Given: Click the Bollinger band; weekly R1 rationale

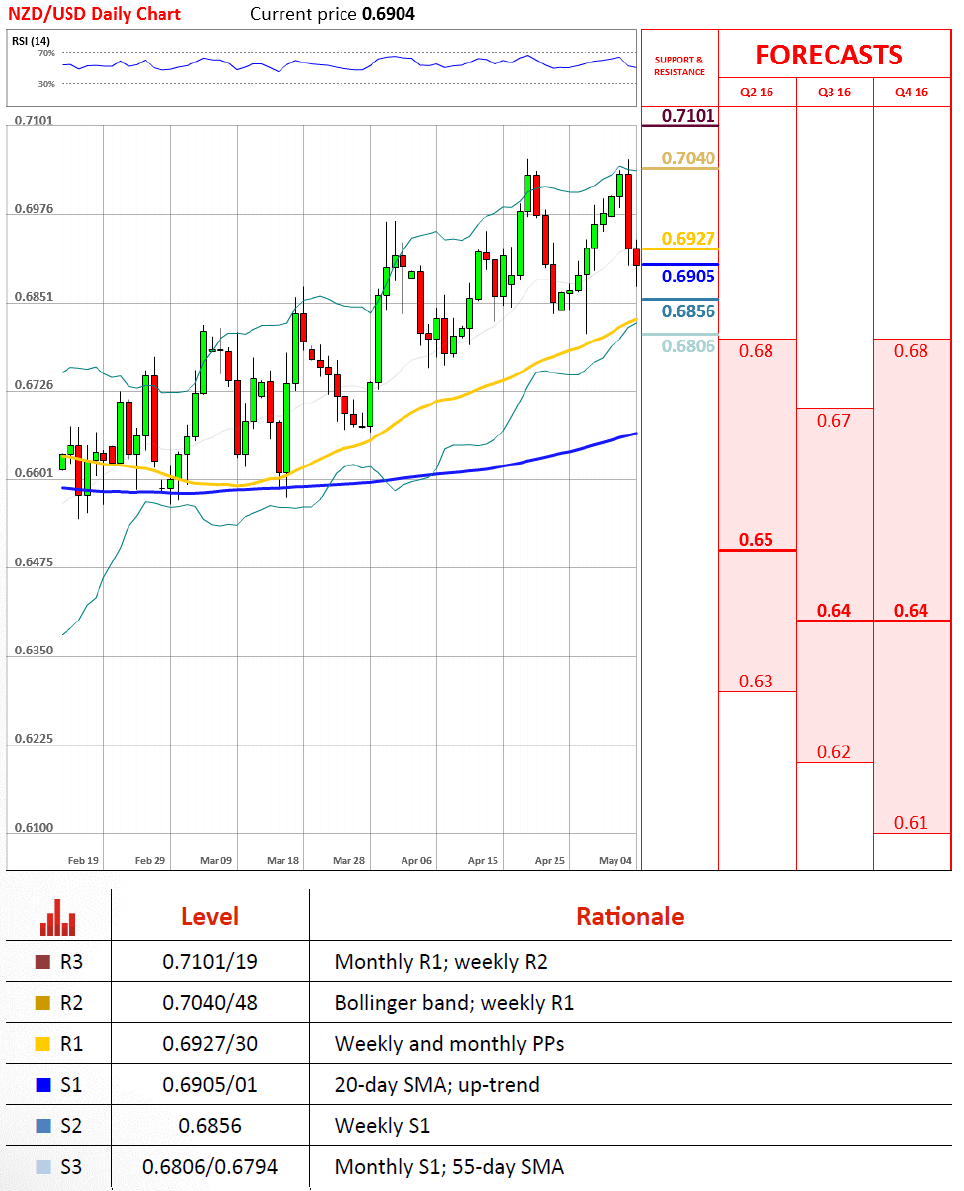Looking at the screenshot, I should coord(454,1003).
